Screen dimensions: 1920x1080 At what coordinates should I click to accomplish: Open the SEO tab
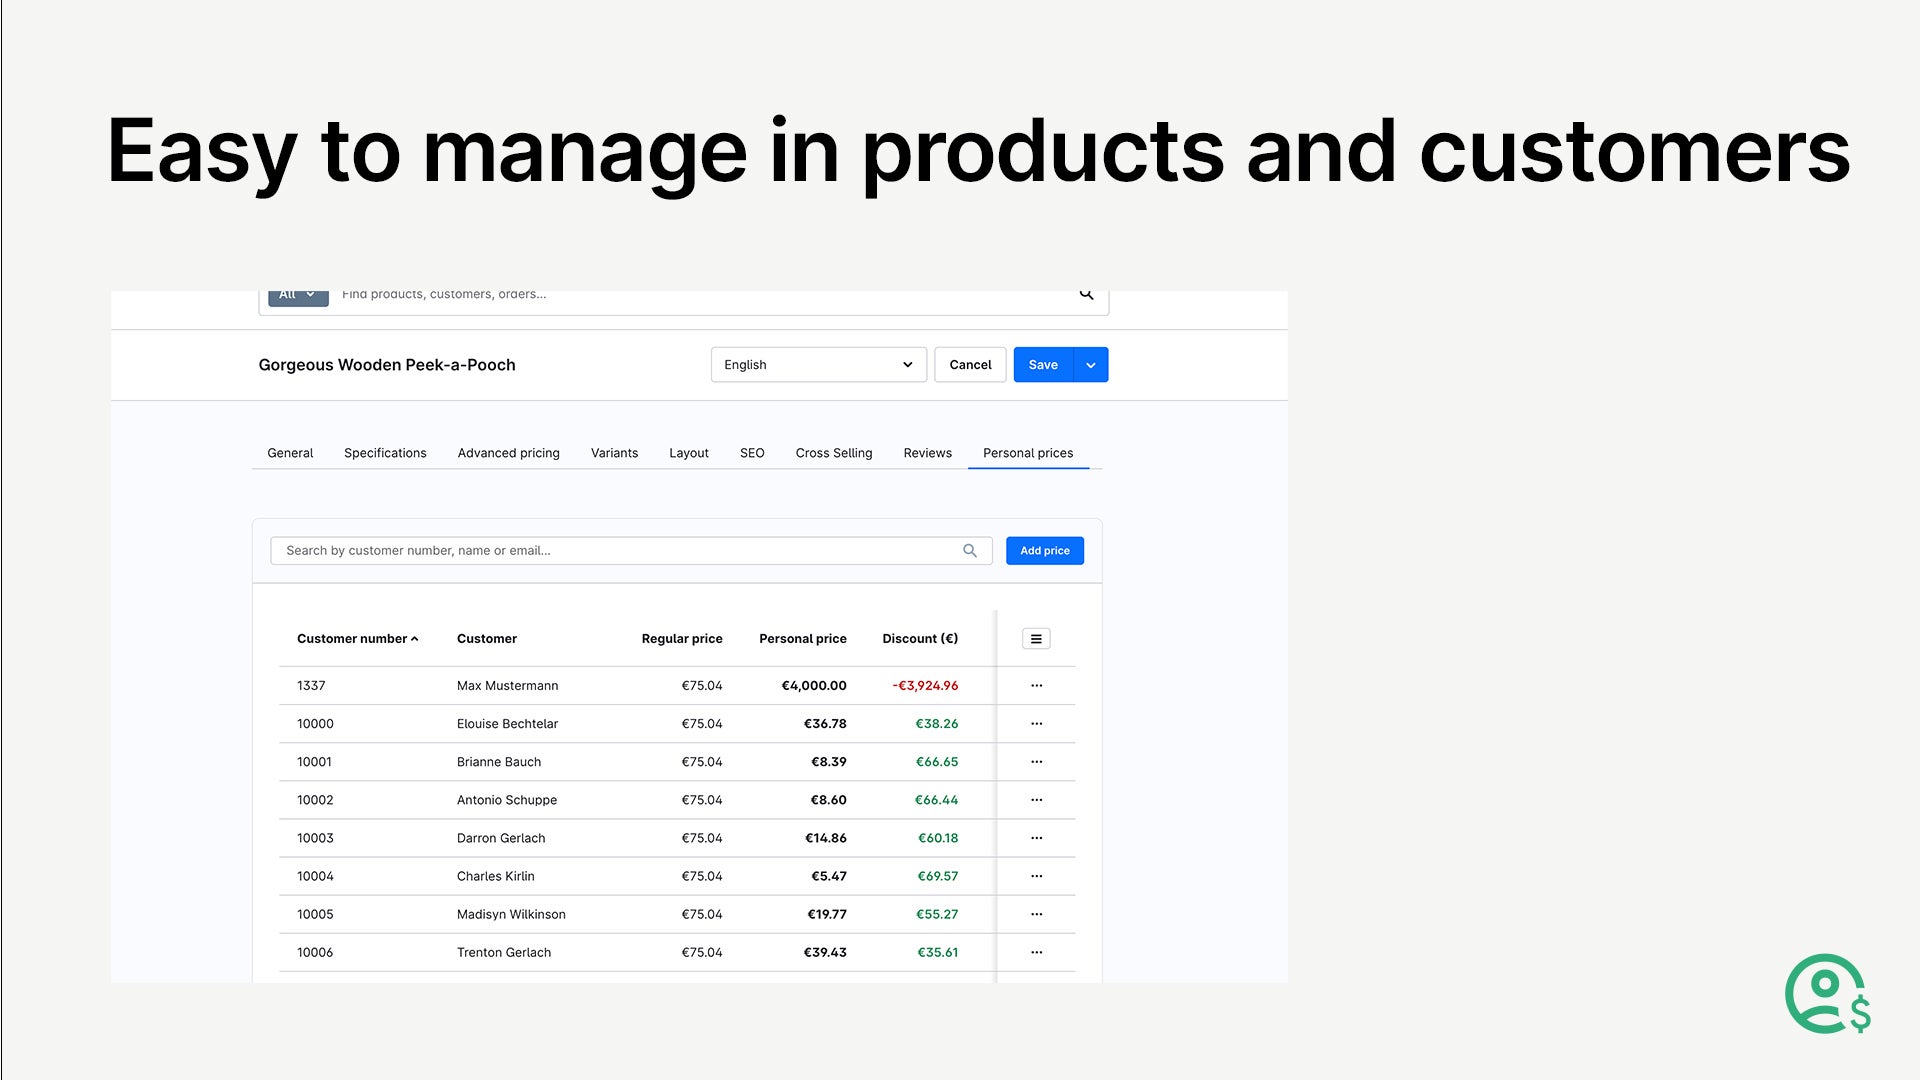[x=752, y=453]
